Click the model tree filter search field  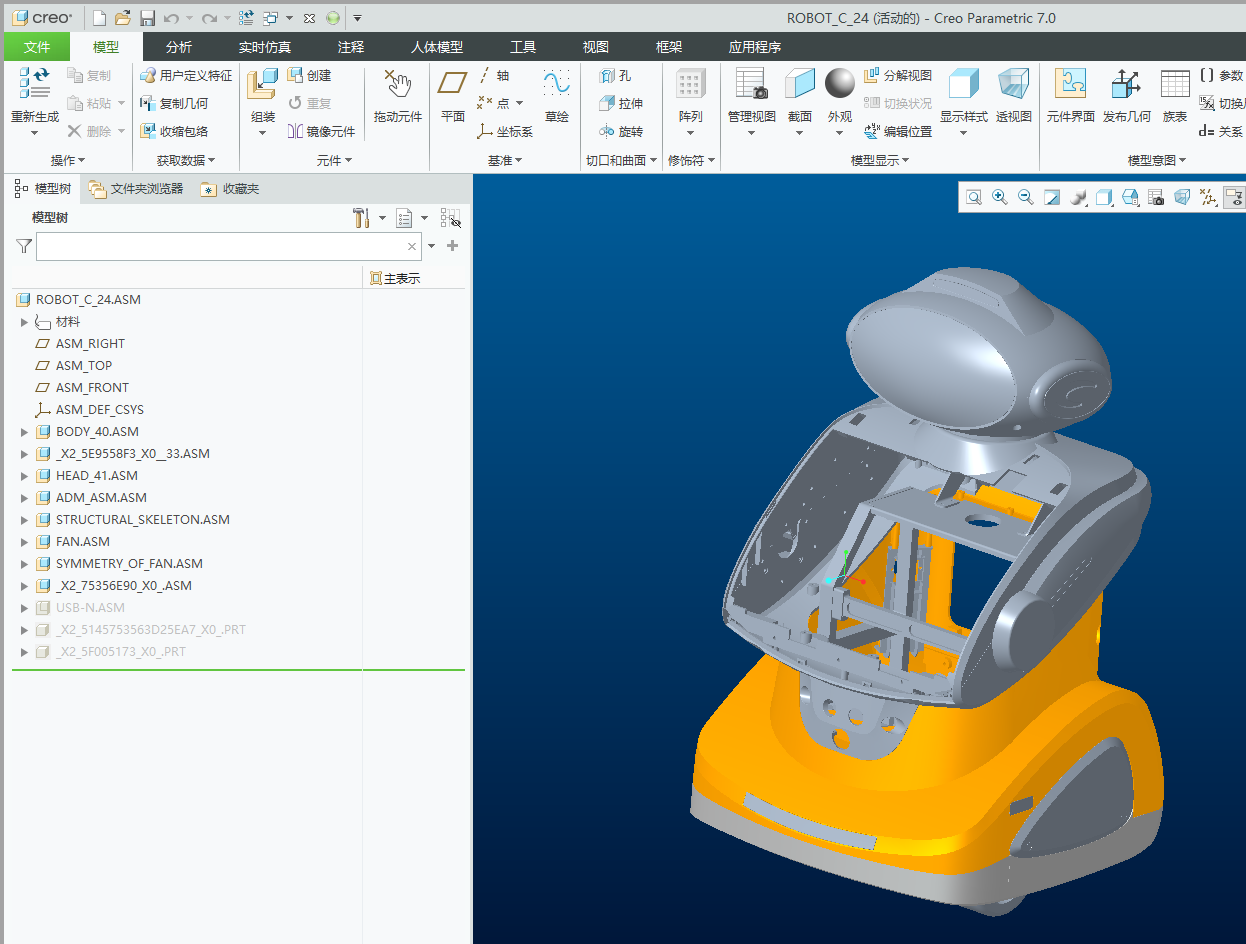click(x=220, y=246)
